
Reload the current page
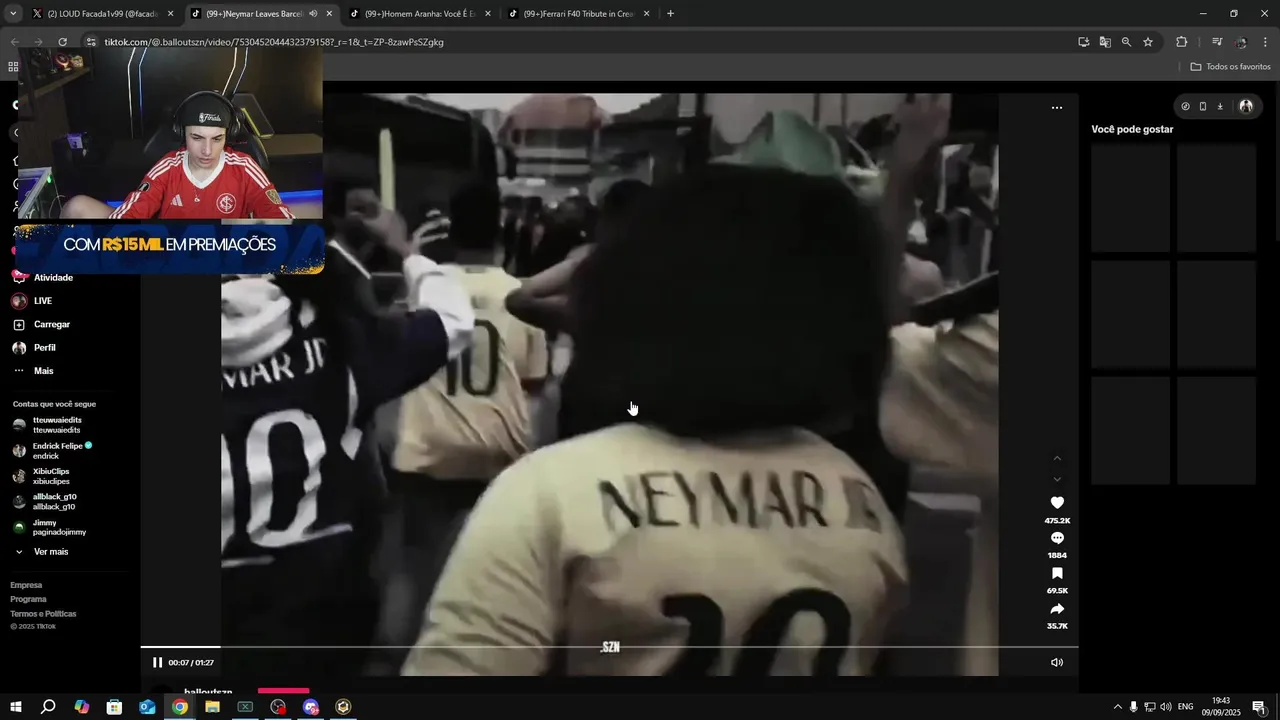pyautogui.click(x=62, y=42)
